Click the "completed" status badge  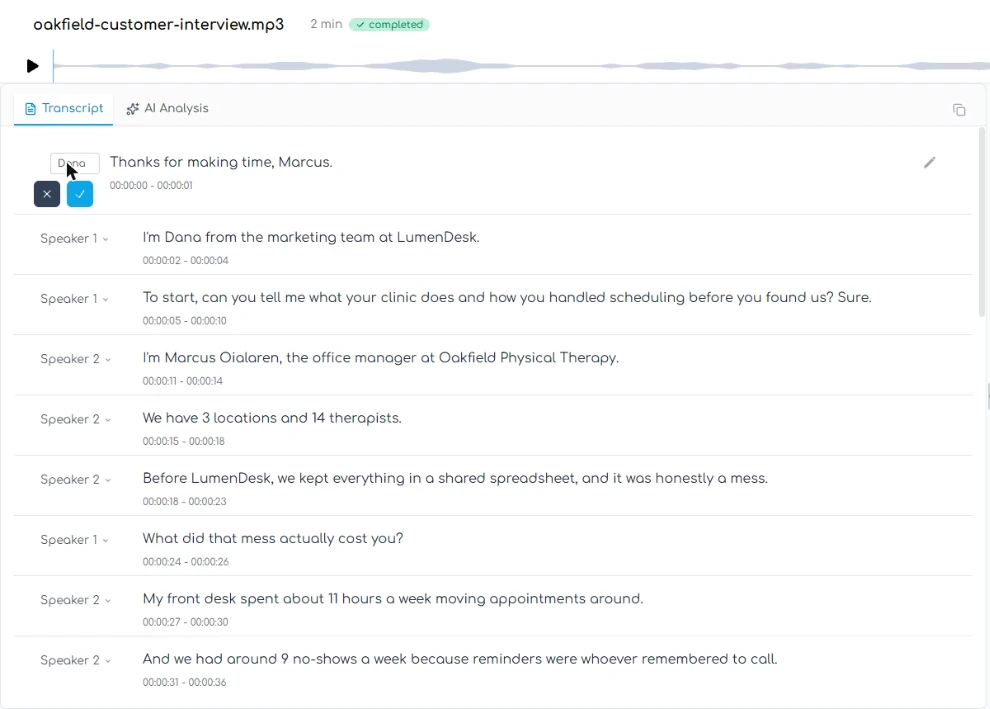coord(390,25)
